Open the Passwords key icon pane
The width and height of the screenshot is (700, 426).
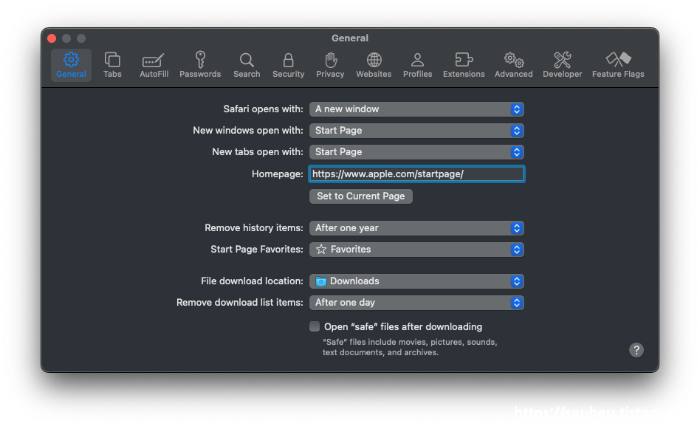[200, 65]
